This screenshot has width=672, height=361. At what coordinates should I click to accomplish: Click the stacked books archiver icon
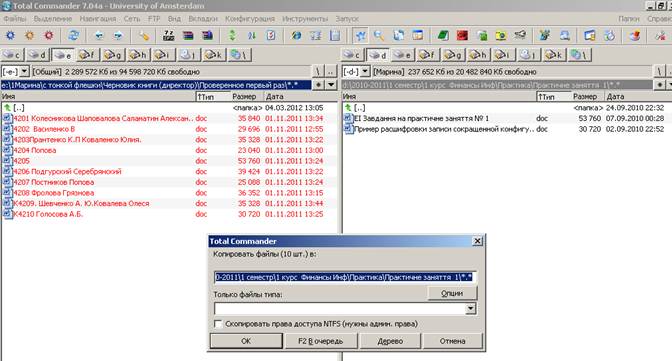coord(188,36)
